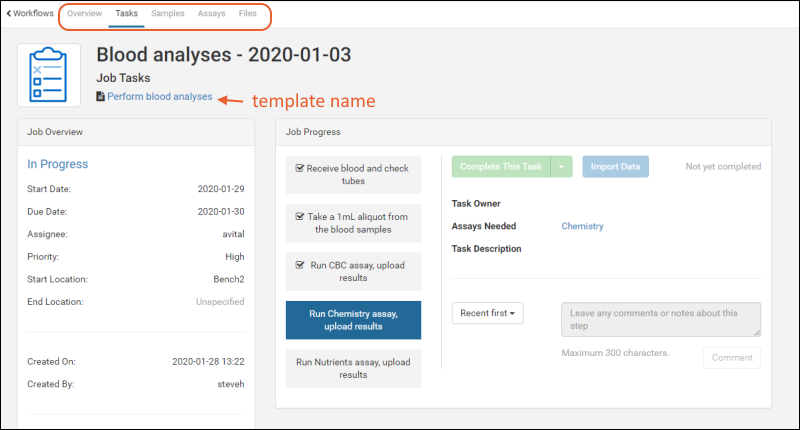Viewport: 800px width, 430px height.
Task: Switch to the Overview tab
Action: tap(84, 14)
